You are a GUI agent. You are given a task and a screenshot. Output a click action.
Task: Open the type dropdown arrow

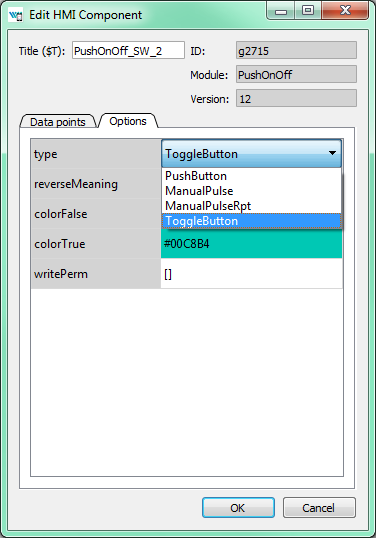[332, 153]
